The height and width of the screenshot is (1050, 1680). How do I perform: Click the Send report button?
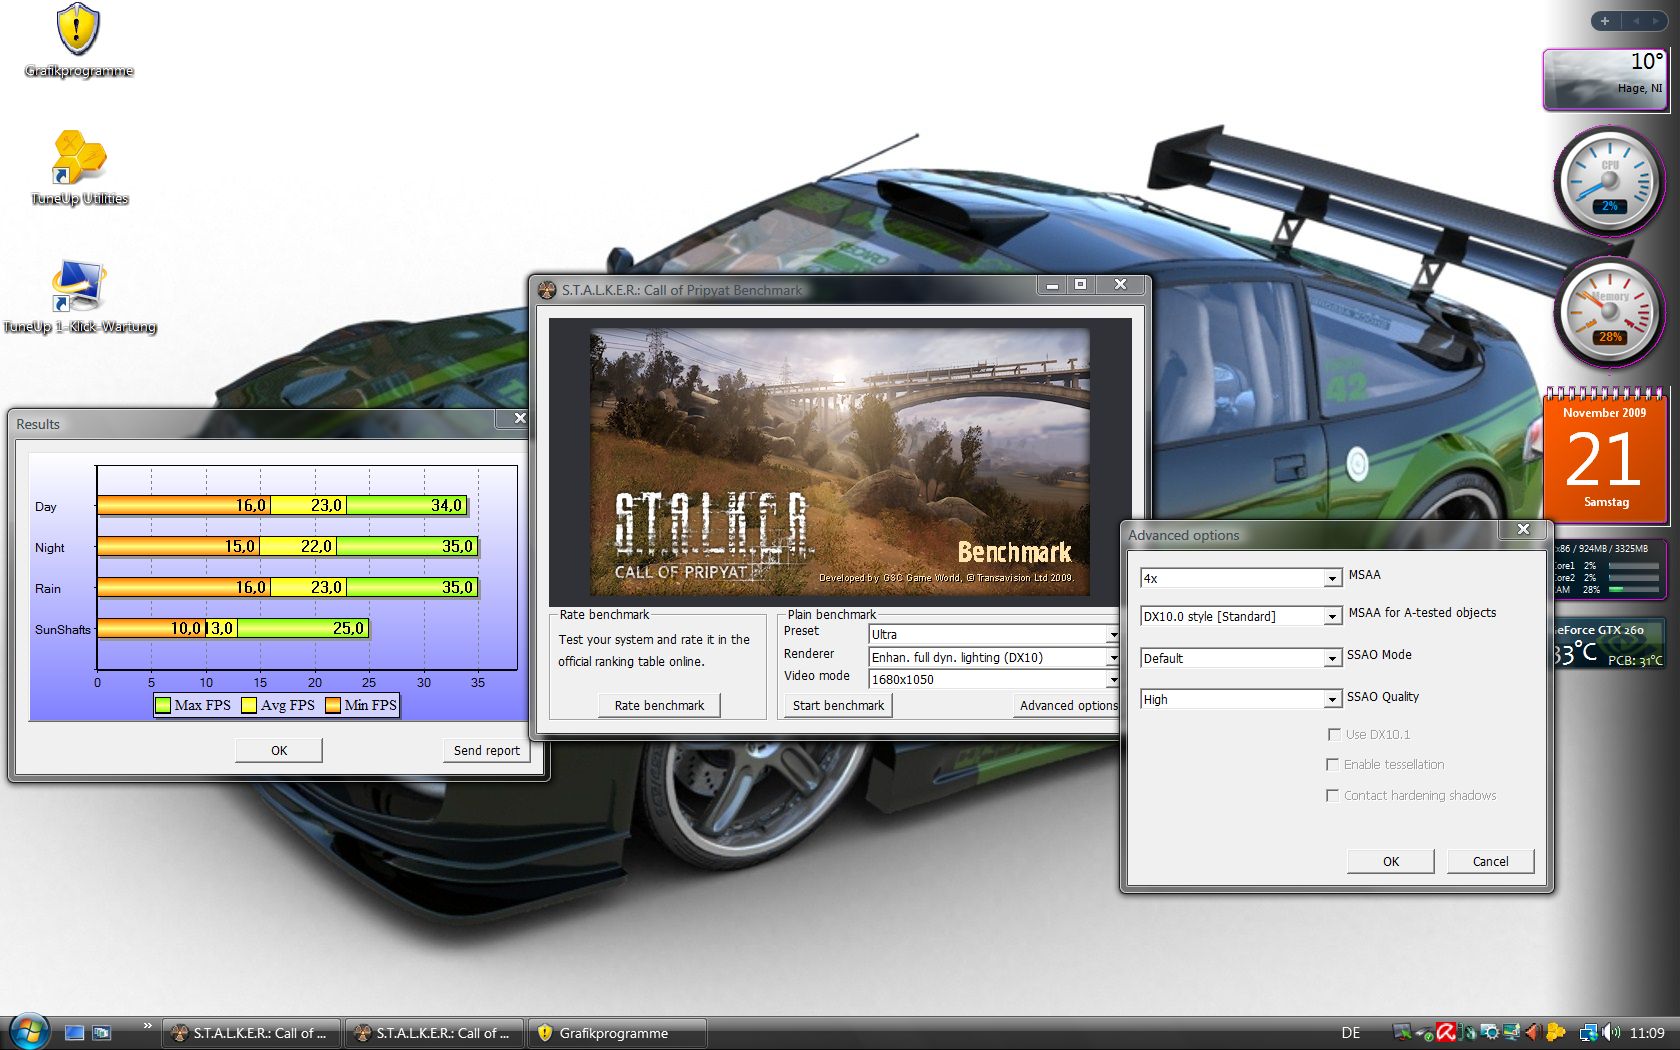[x=487, y=750]
